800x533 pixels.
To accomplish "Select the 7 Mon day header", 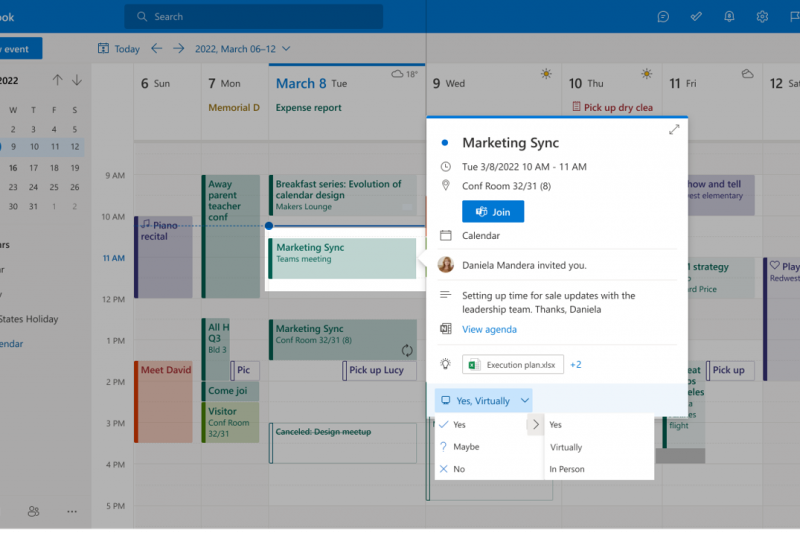I will point(224,83).
